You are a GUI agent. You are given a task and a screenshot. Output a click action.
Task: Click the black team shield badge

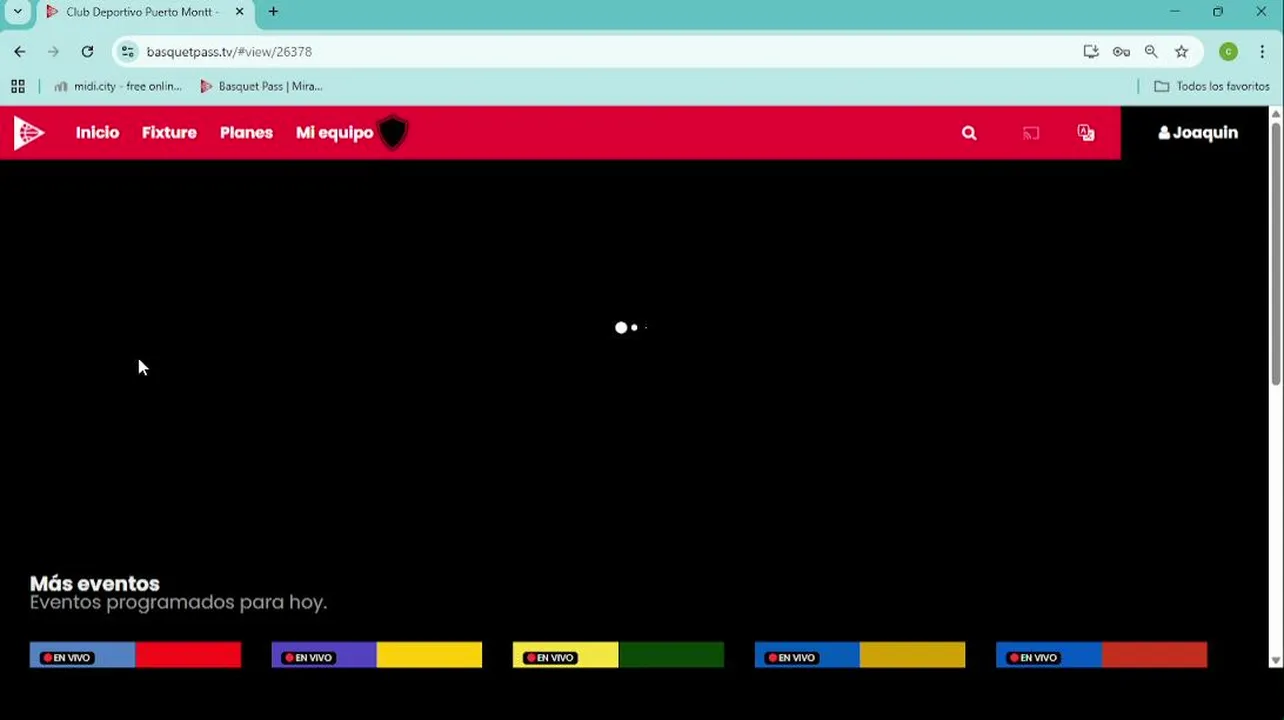(x=393, y=133)
